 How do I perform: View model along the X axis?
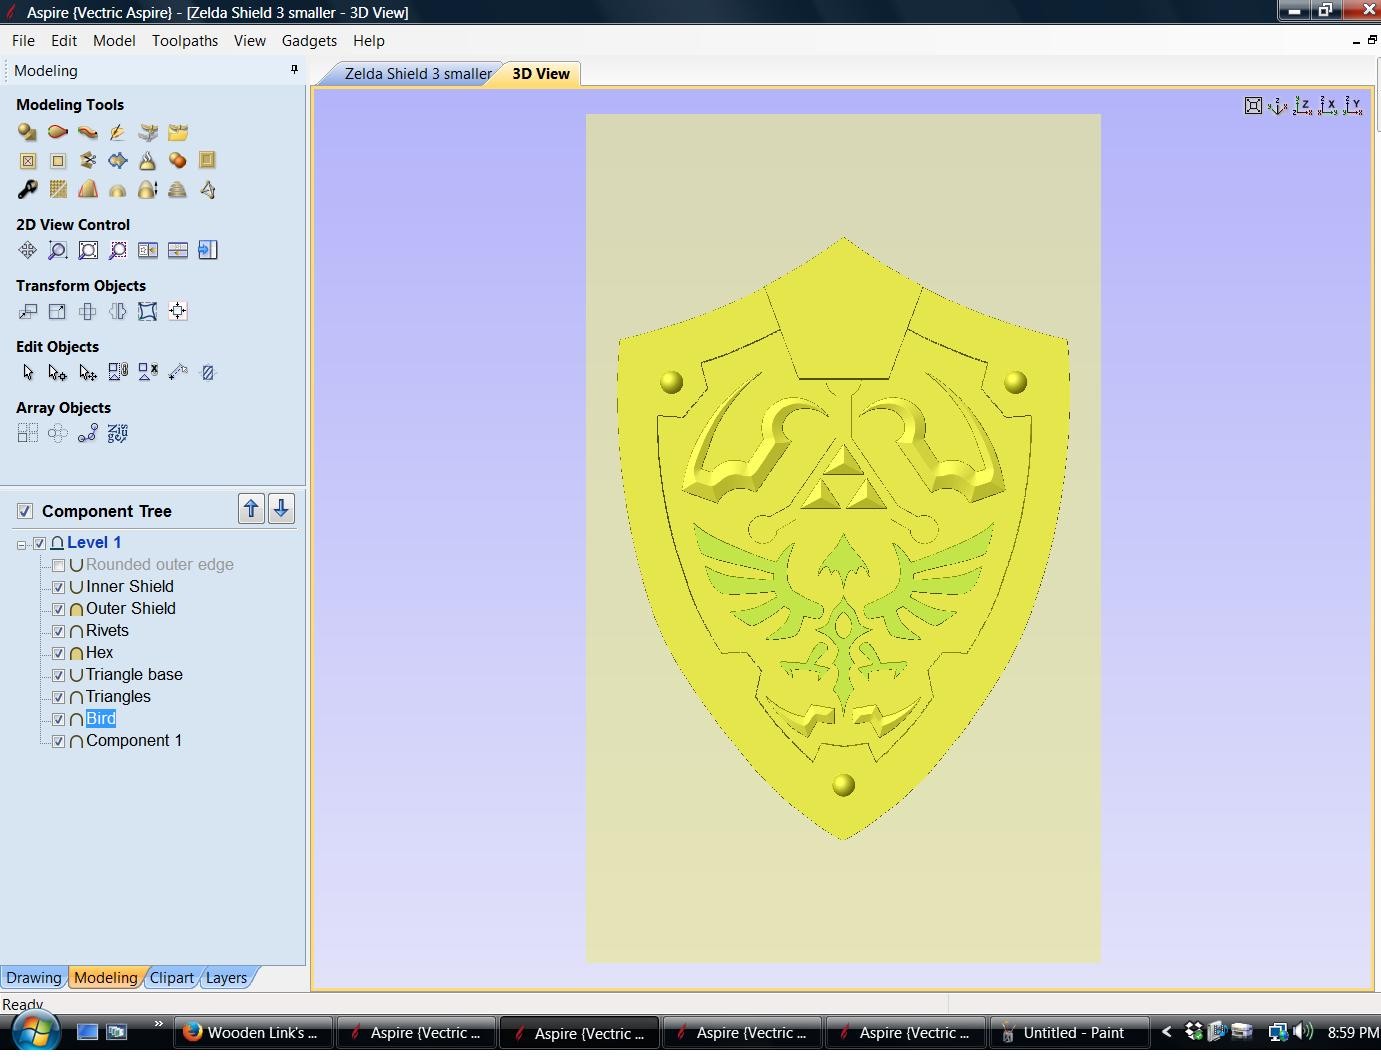point(1328,105)
